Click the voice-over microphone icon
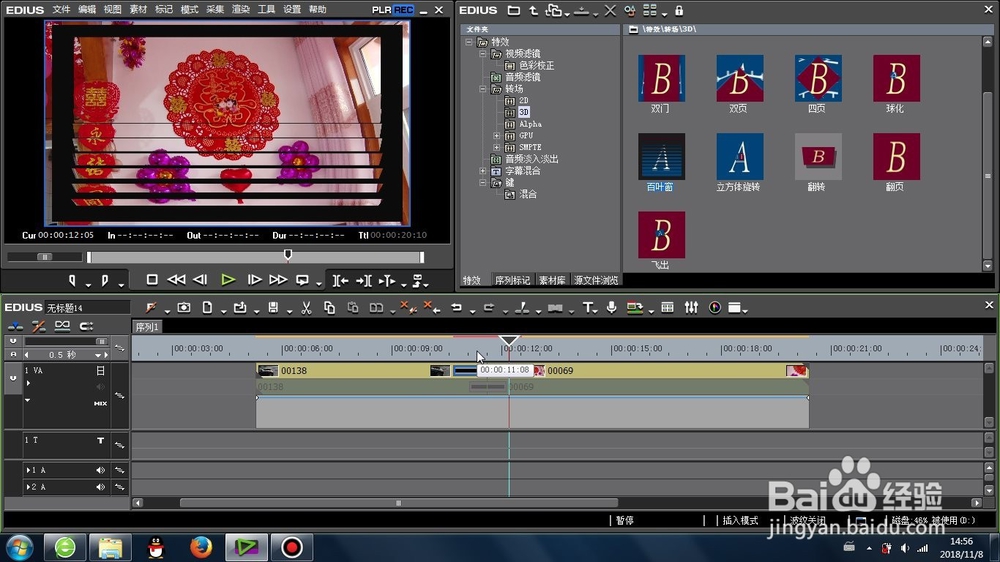 tap(612, 307)
